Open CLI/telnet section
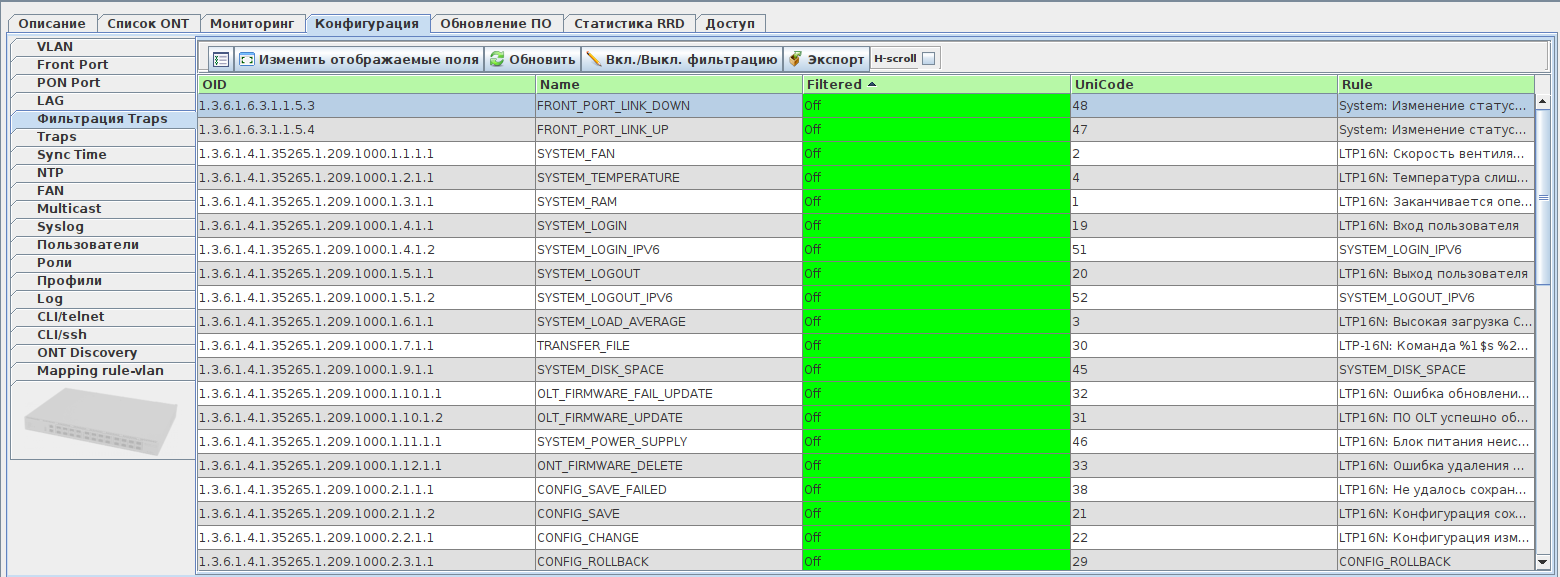Screen dimensions: 1560x577 (x=102, y=317)
